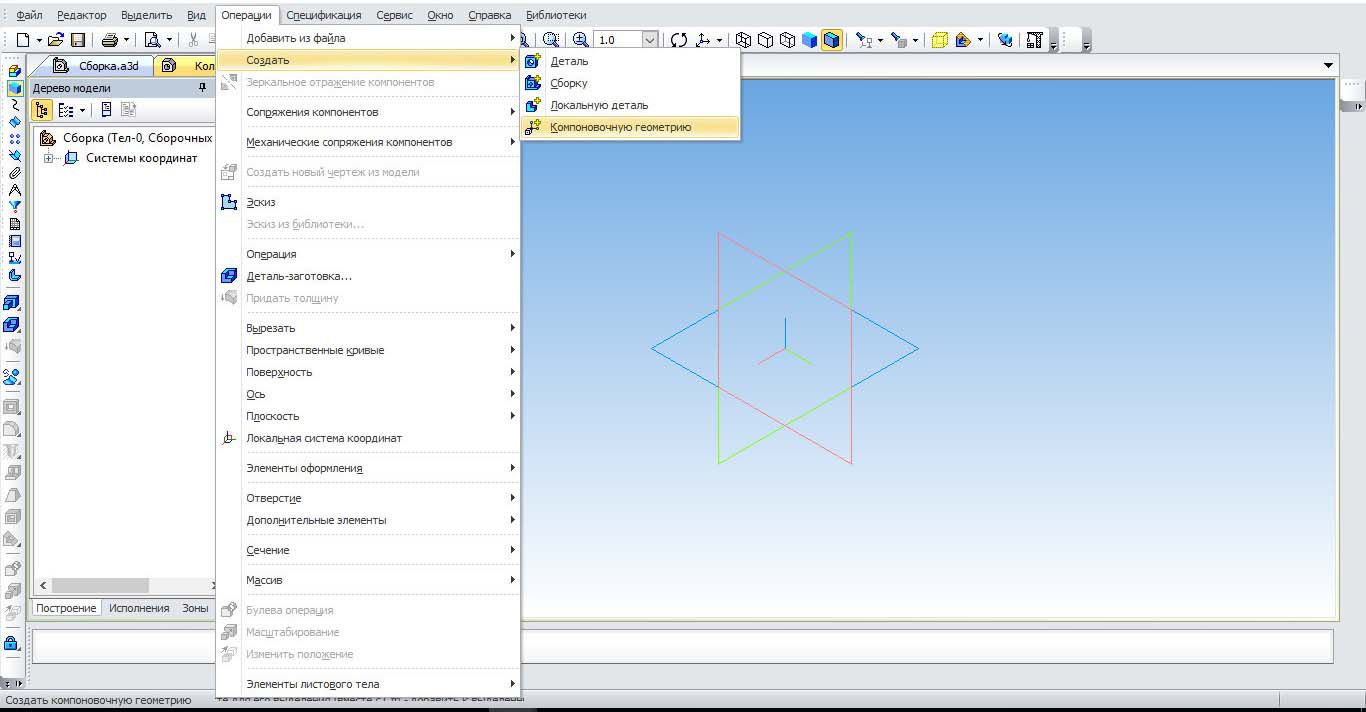Open file with the folder icon
The image size is (1366, 712).
[x=56, y=40]
